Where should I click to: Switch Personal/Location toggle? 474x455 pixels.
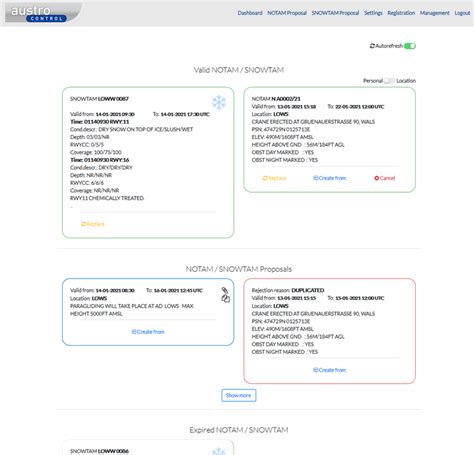coord(389,81)
